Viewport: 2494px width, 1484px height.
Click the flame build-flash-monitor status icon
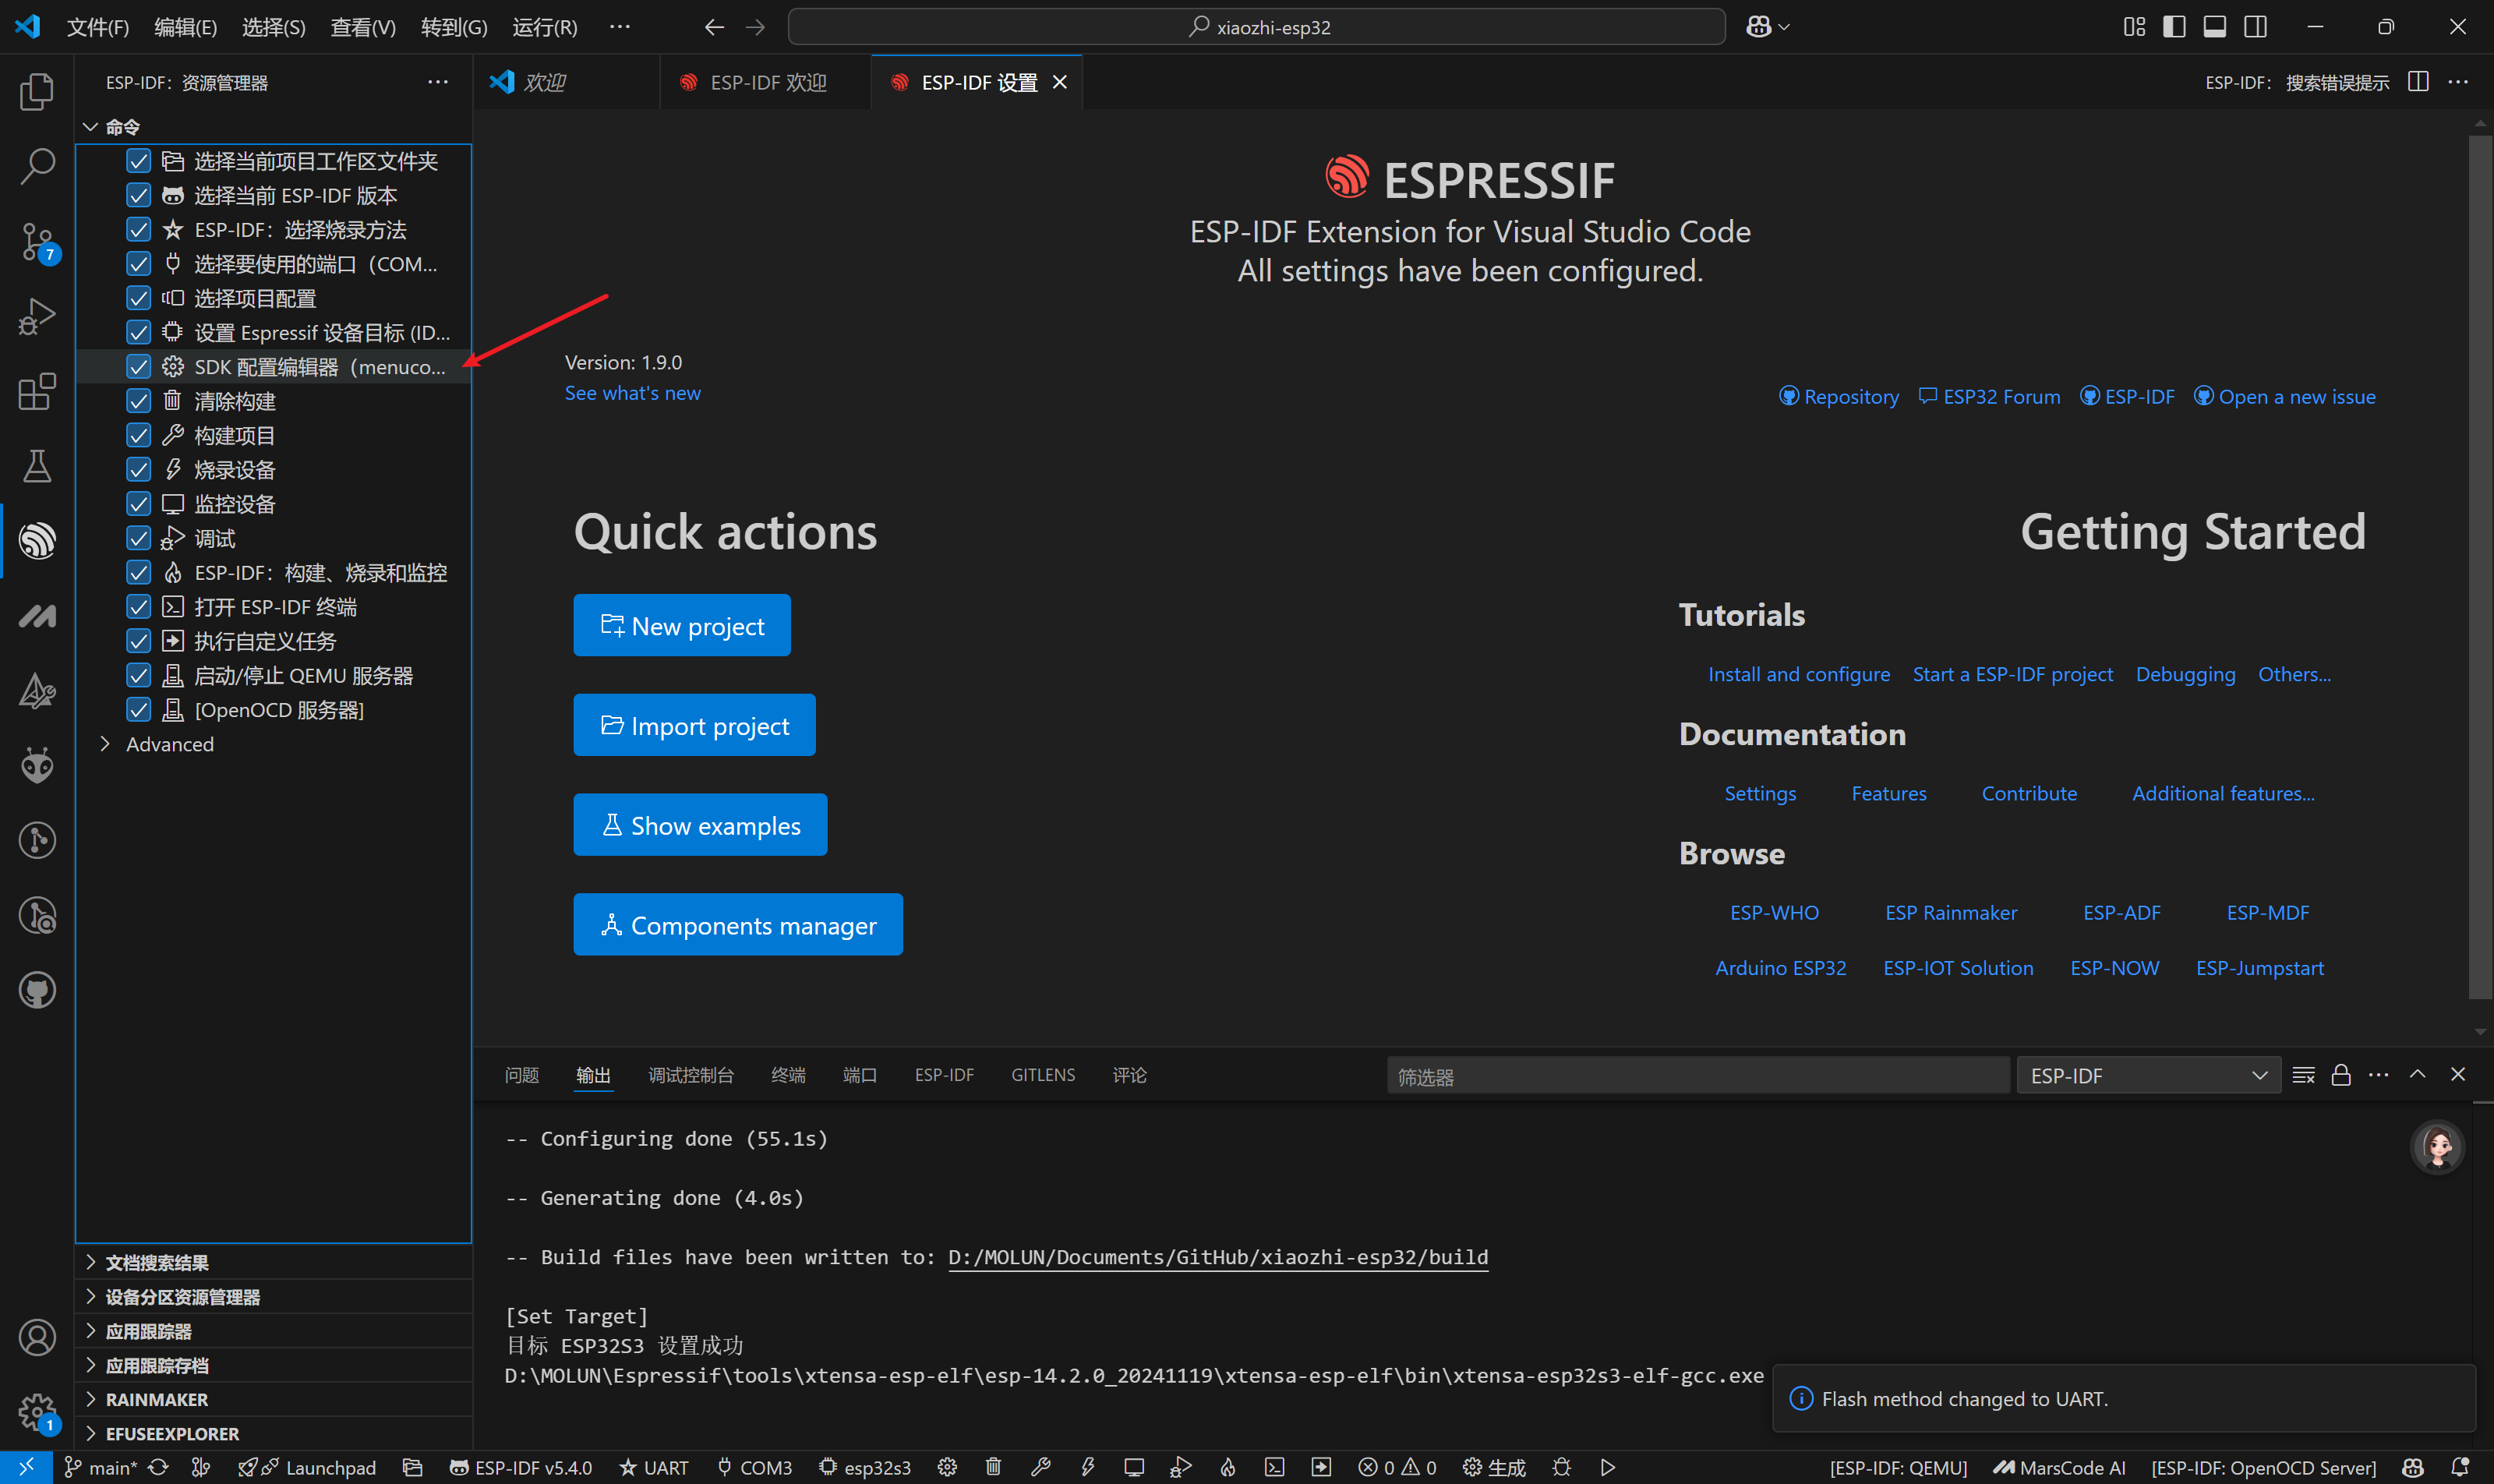click(1227, 1467)
